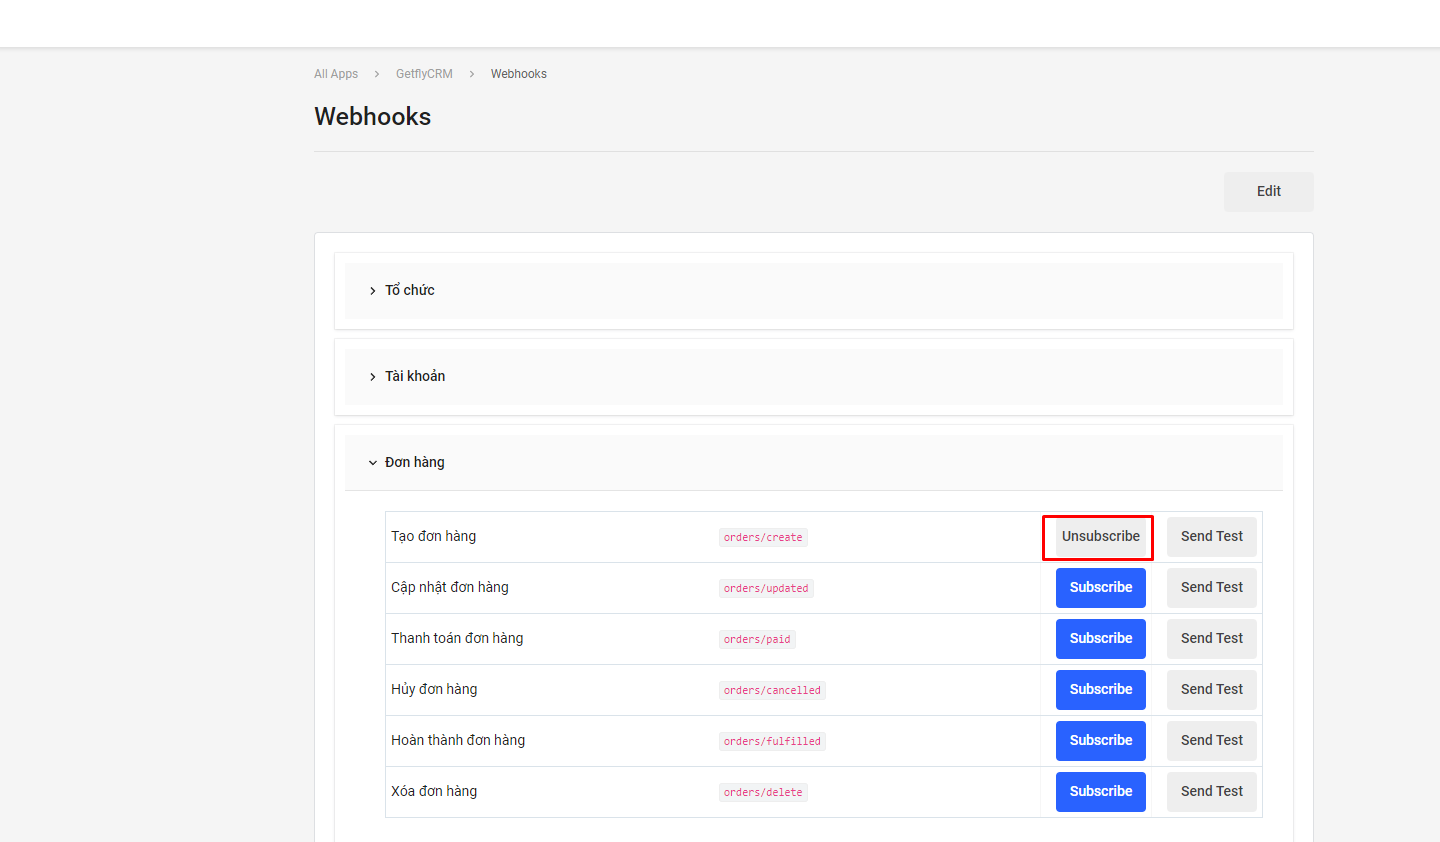Send test for Cập nhật đơn hàng
This screenshot has height=842, width=1440.
point(1211,588)
